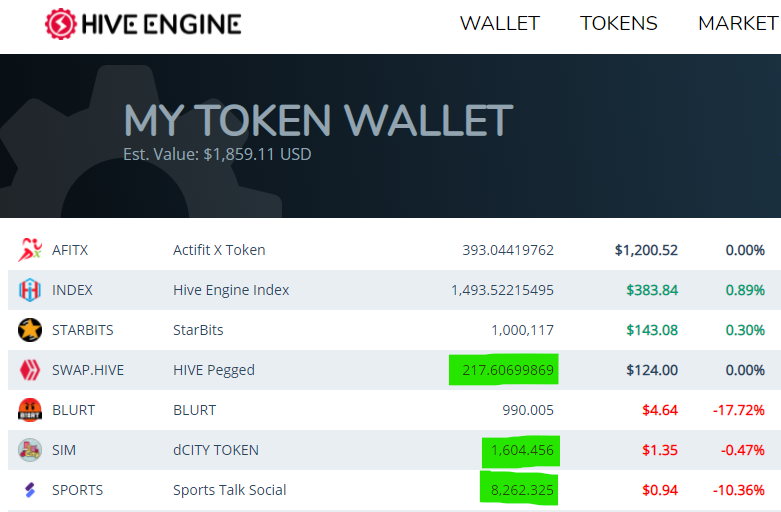Click the dCITY TOKEN name
Viewport: 781px width, 512px height.
tap(216, 450)
